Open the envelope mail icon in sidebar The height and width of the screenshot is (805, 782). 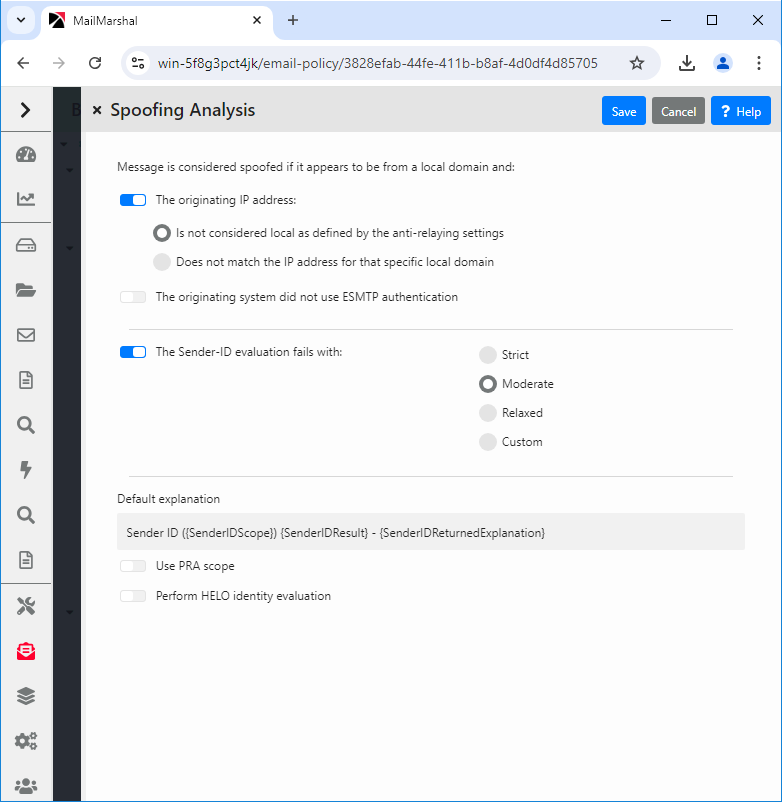pos(26,335)
